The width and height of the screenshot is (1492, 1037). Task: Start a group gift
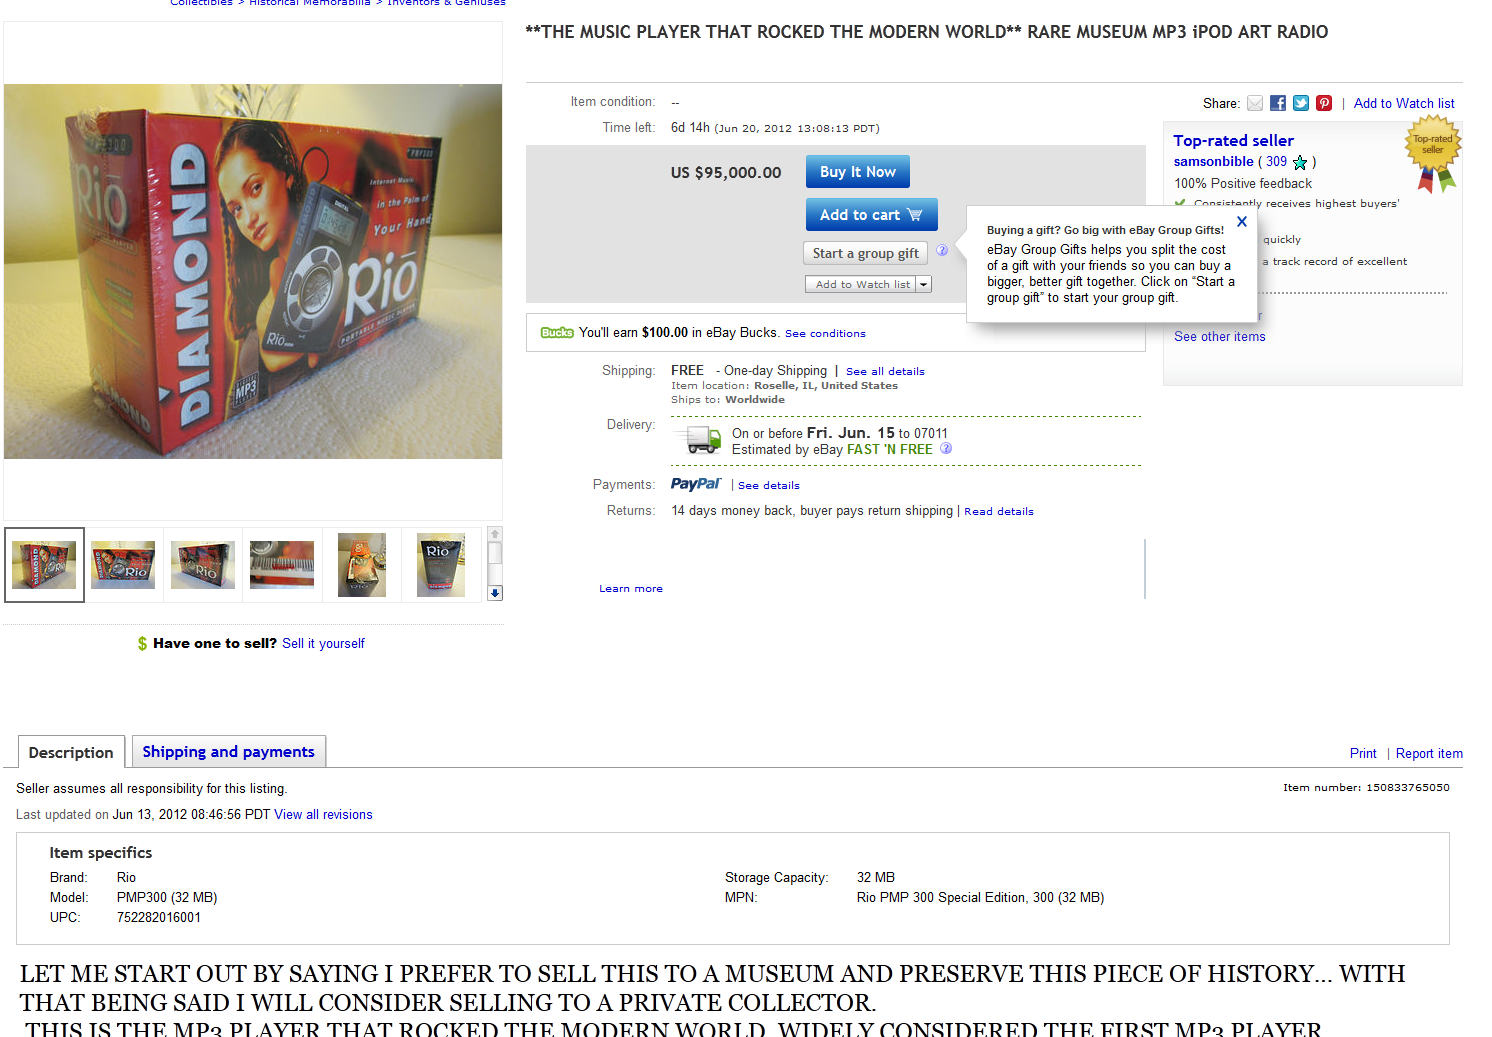click(866, 253)
